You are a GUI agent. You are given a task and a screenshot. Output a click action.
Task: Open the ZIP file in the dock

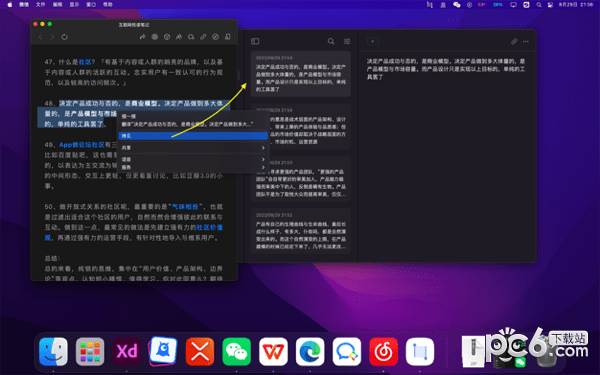point(473,352)
